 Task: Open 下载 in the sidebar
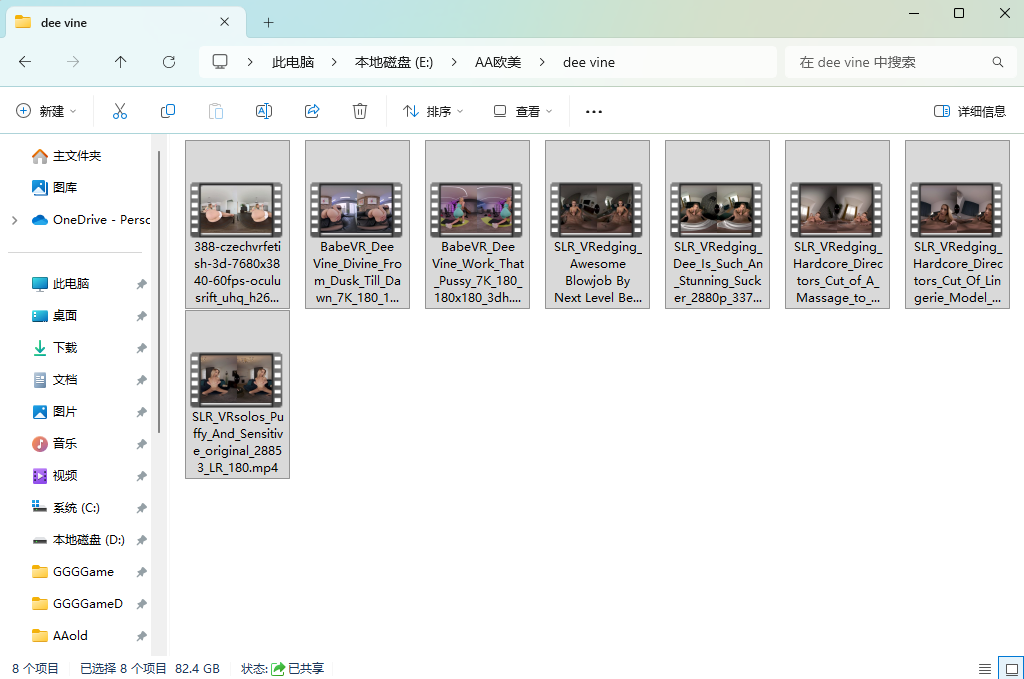[65, 348]
